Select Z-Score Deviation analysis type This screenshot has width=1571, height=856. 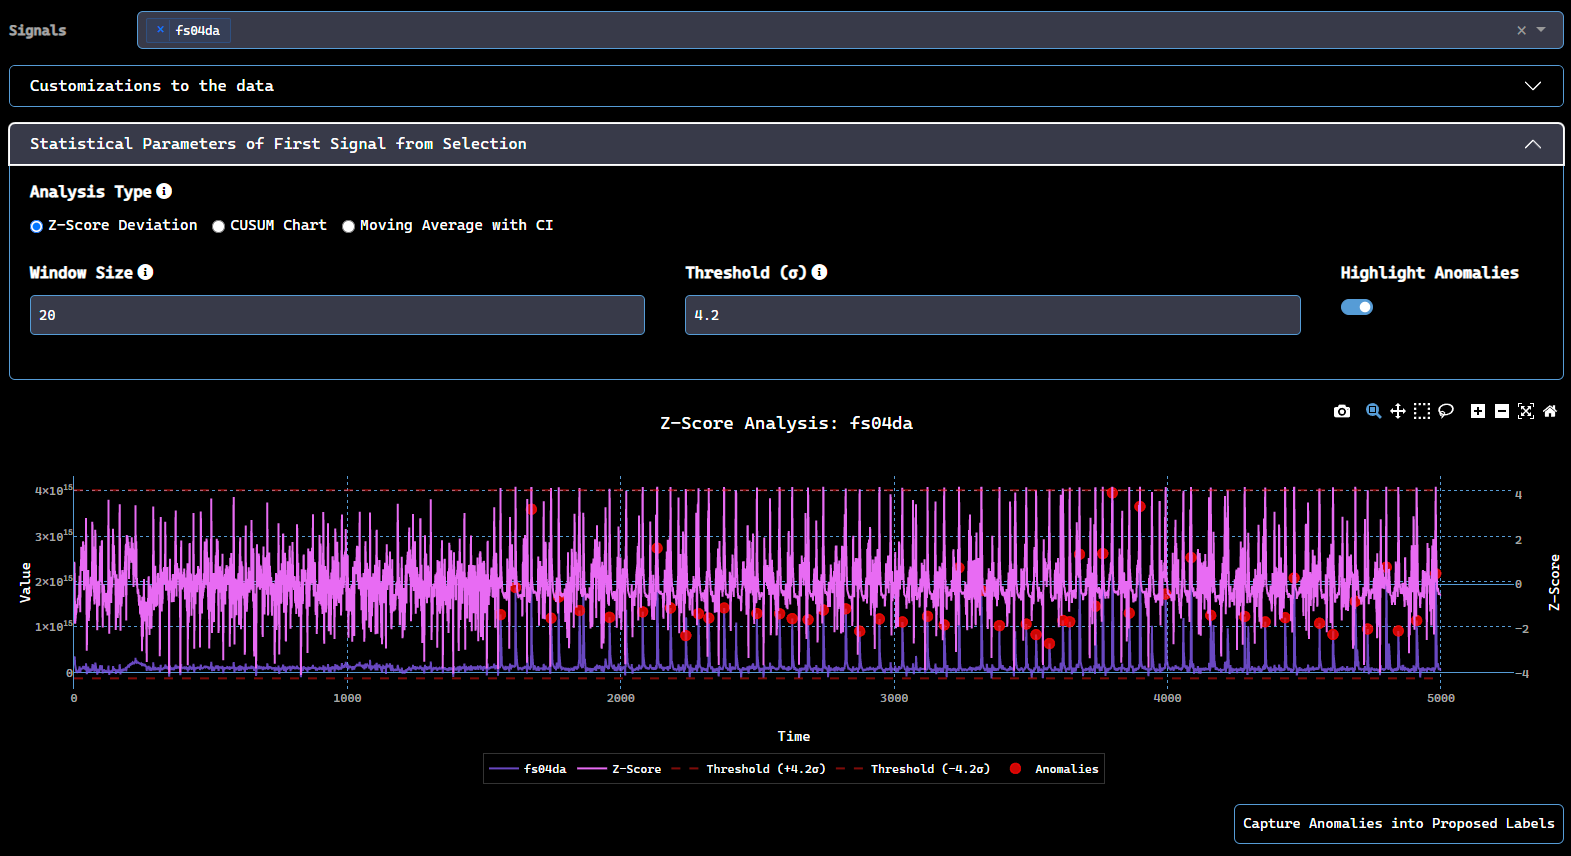[x=36, y=226]
